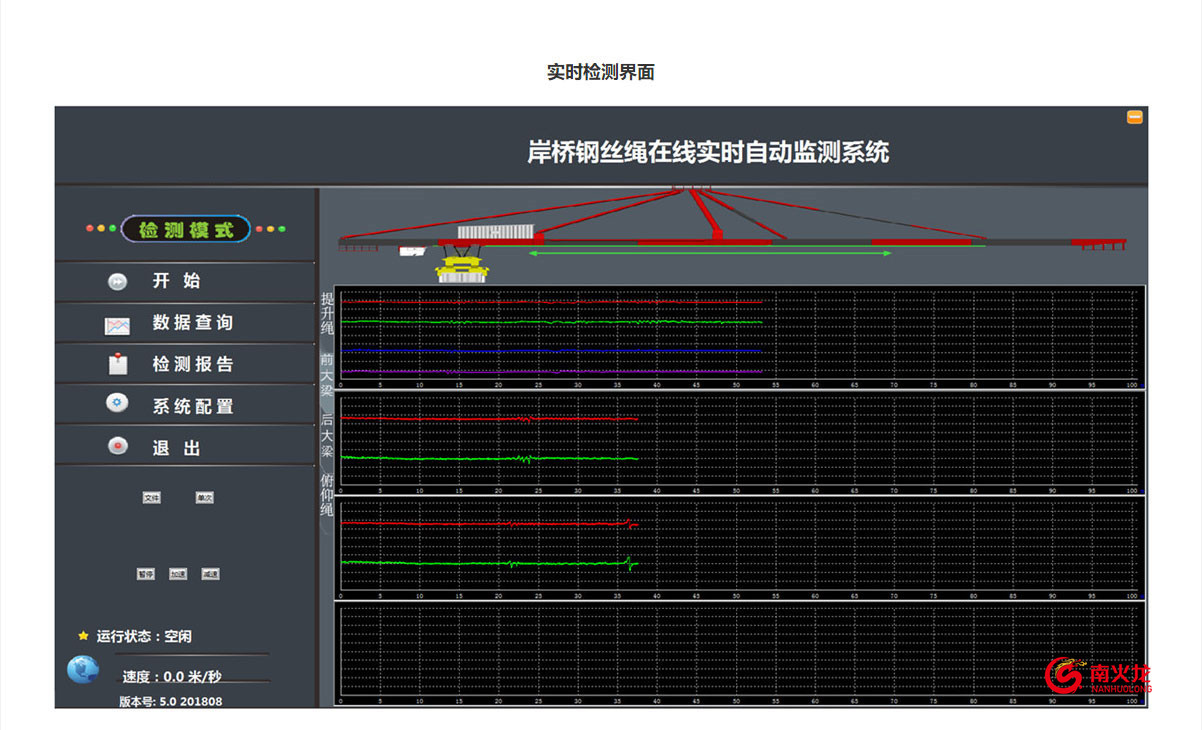Click the line chart icon for 数据查询
This screenshot has width=1202, height=730.
(x=117, y=325)
